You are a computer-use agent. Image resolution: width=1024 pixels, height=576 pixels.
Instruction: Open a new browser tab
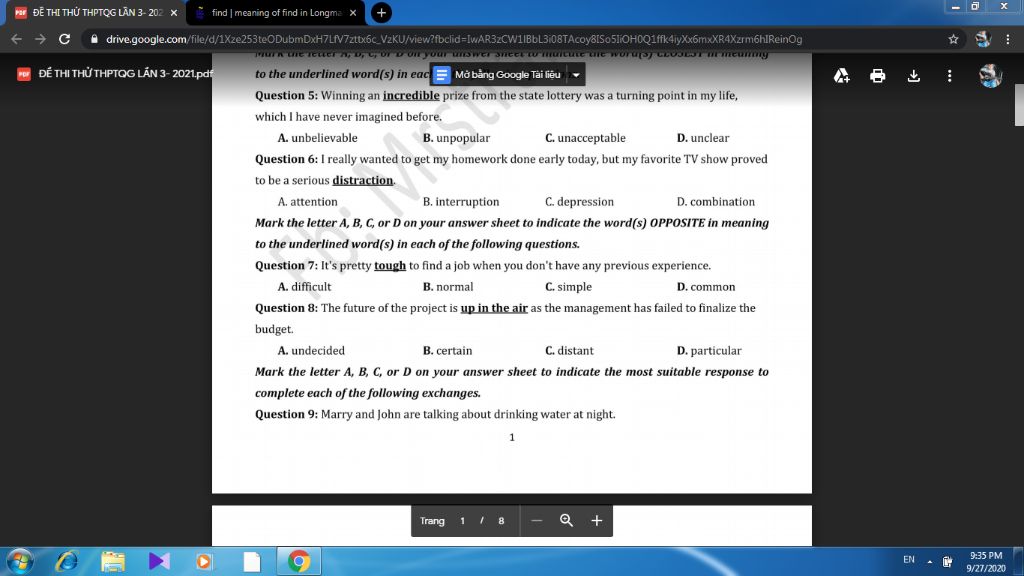pos(381,12)
